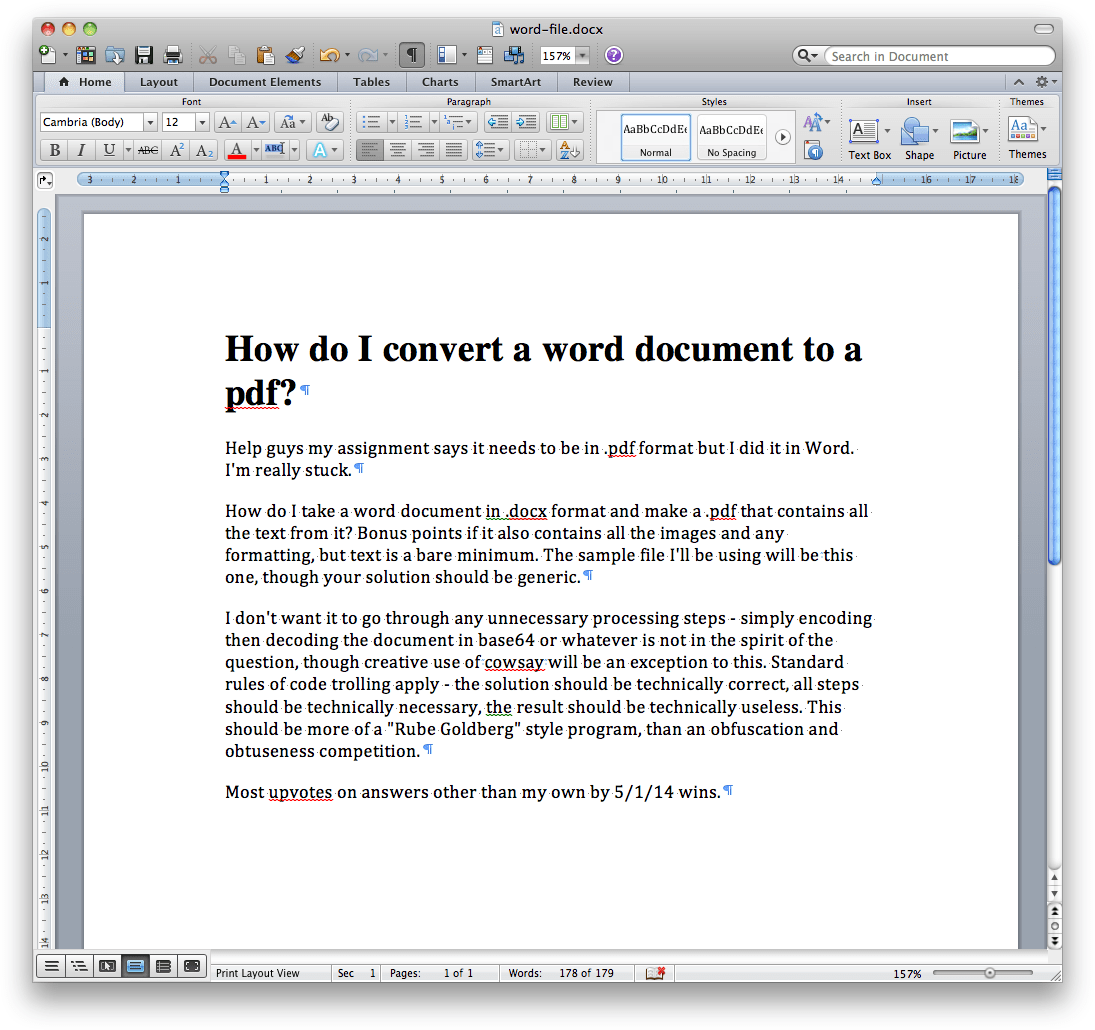Open the line spacing dropdown
Image resolution: width=1095 pixels, height=1030 pixels.
[489, 149]
